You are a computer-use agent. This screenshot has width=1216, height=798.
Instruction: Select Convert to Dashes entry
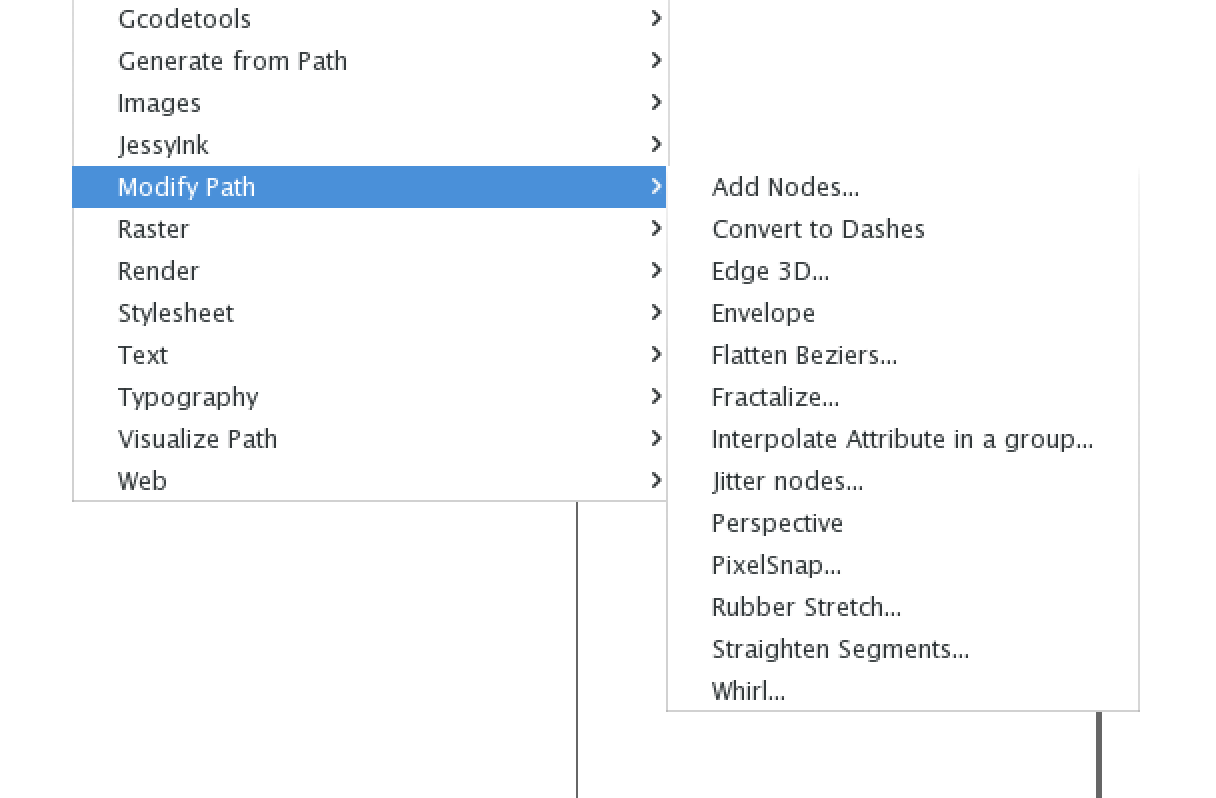tap(818, 229)
